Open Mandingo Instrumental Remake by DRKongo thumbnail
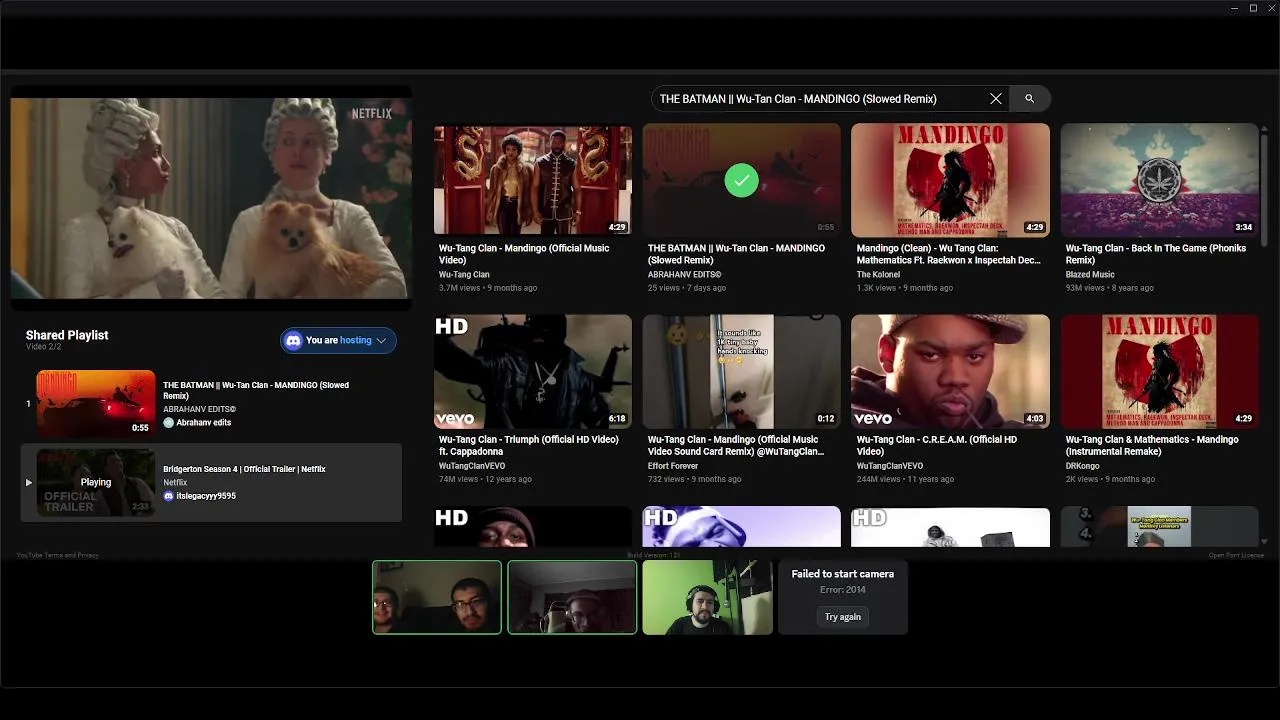Viewport: 1280px width, 720px height. pos(1159,372)
